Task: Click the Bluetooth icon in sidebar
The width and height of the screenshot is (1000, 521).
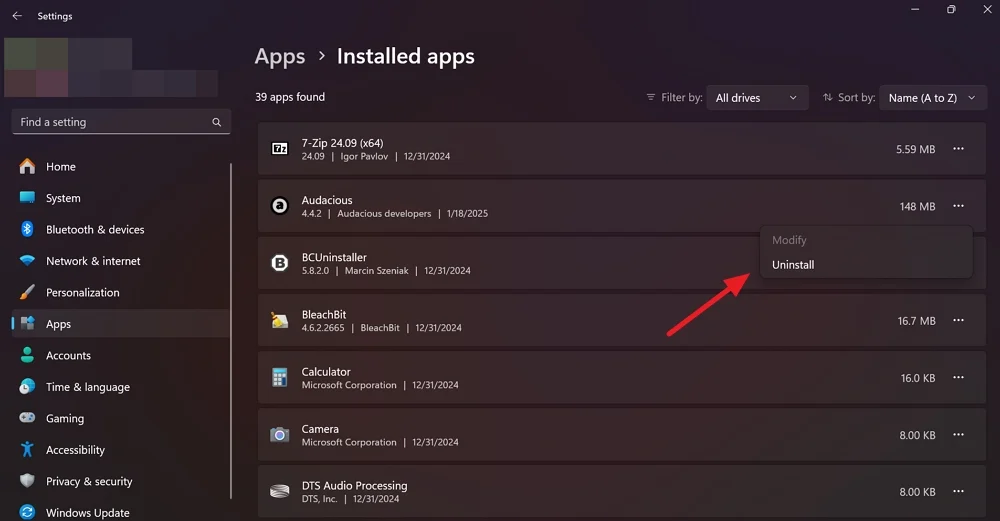Action: click(x=27, y=229)
